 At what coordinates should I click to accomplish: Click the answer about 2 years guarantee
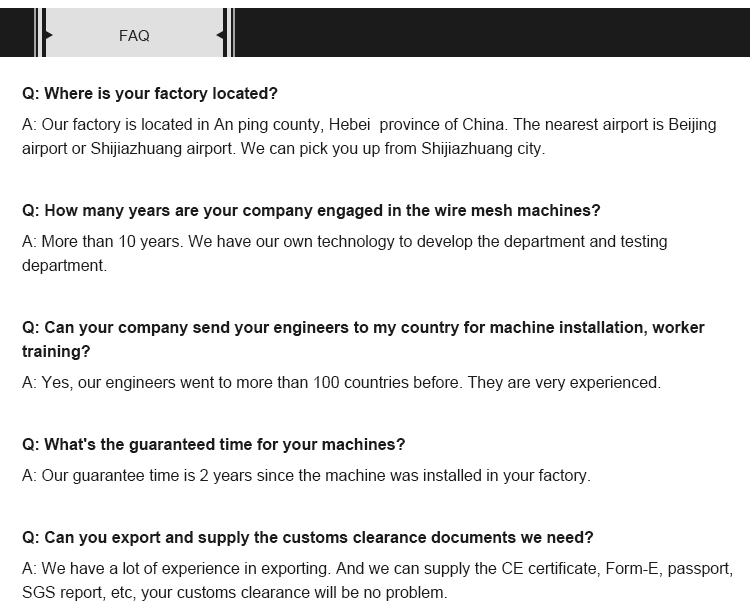(306, 476)
